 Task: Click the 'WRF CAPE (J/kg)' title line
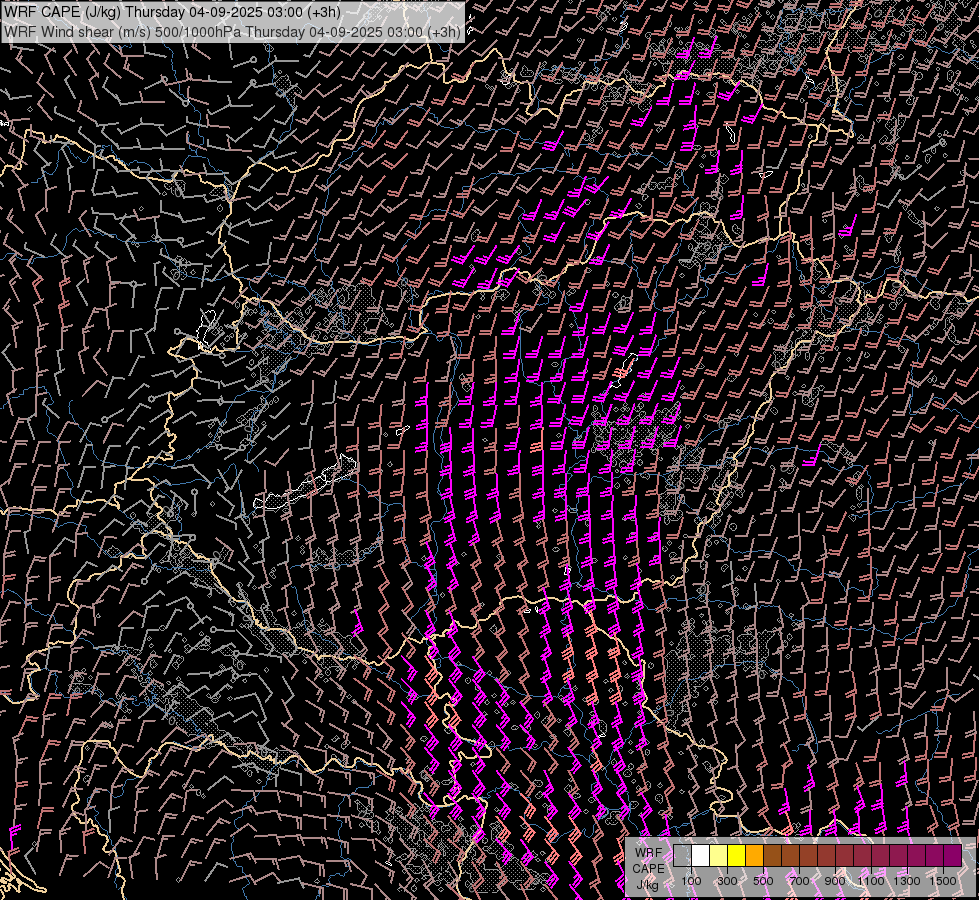[x=172, y=12]
